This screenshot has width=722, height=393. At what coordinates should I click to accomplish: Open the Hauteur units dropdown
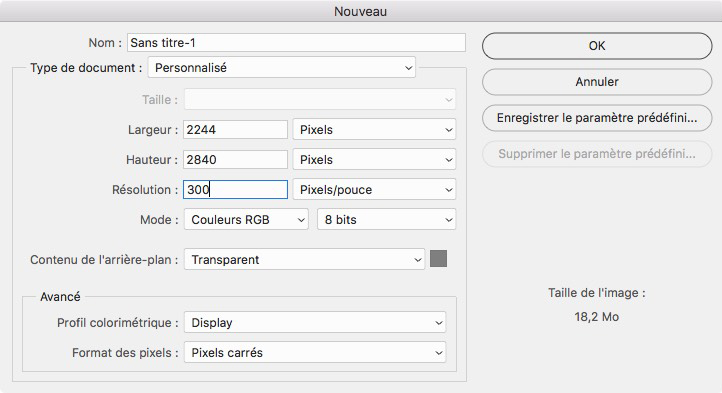[x=374, y=160]
